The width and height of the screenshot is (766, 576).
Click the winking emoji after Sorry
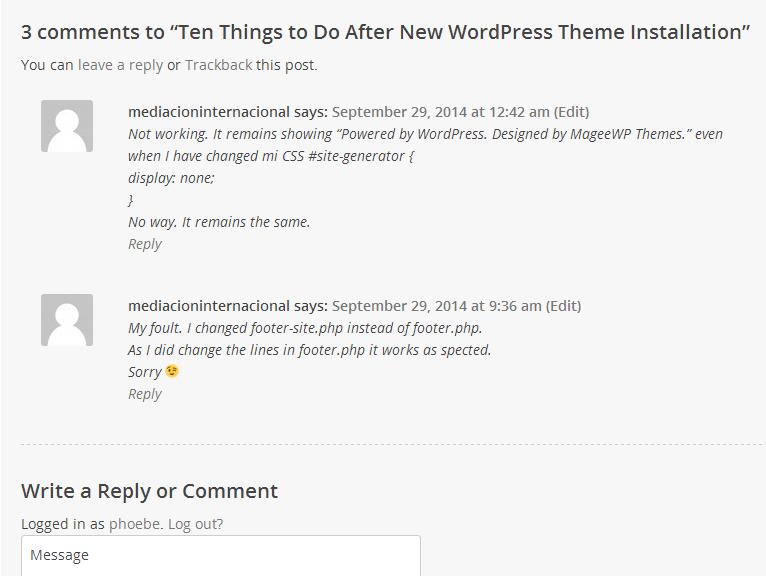click(172, 371)
